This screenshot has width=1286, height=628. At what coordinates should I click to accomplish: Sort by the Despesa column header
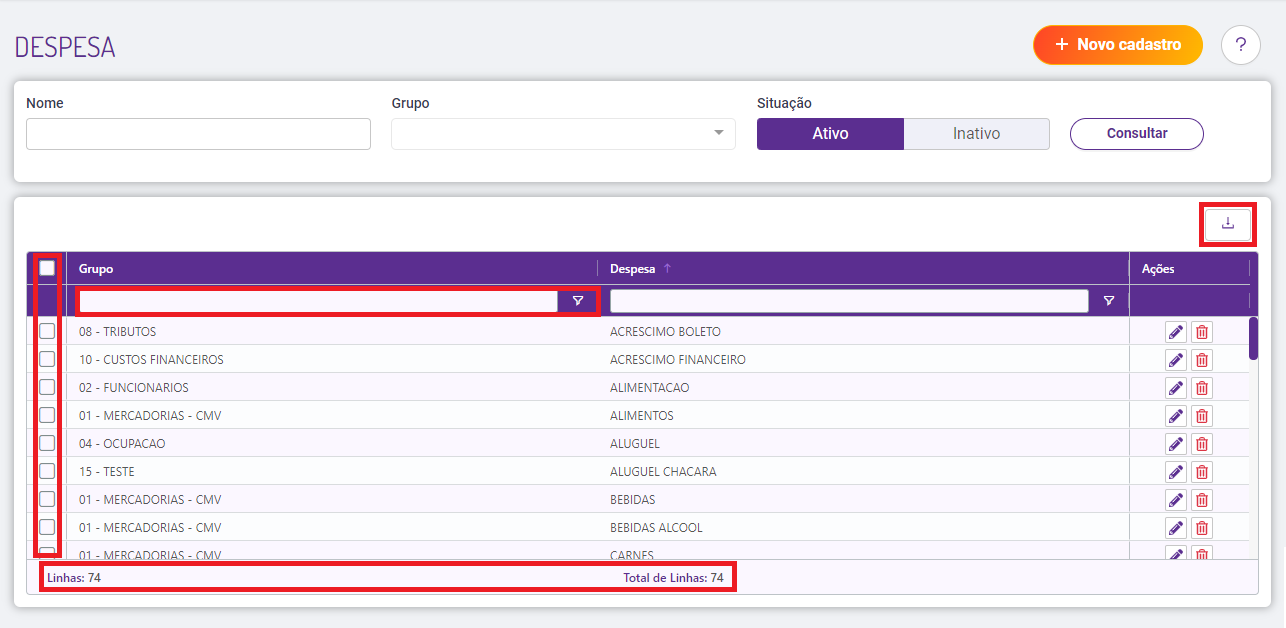click(x=632, y=269)
